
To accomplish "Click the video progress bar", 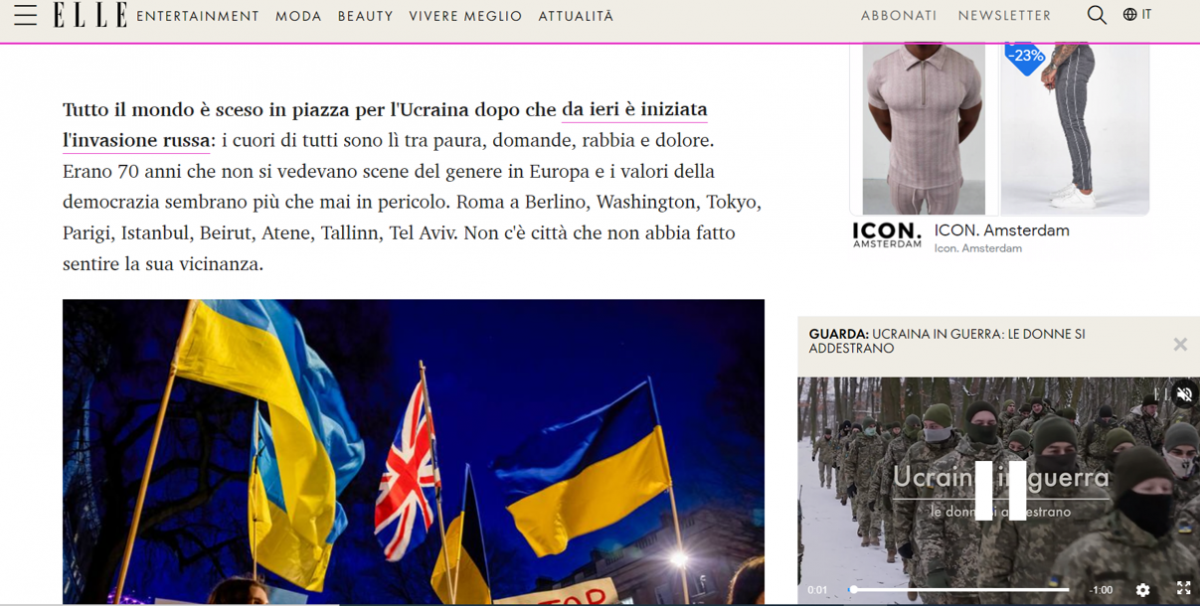I will tap(960, 590).
